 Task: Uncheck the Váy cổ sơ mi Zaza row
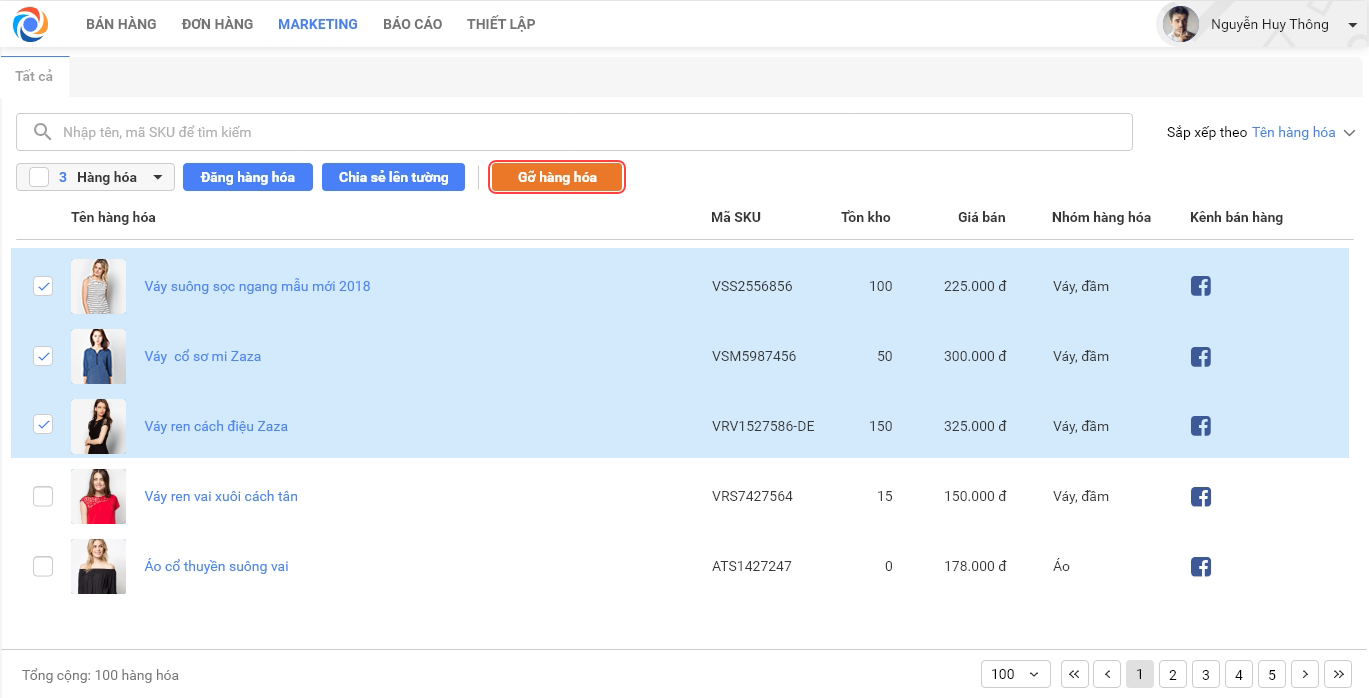point(43,356)
